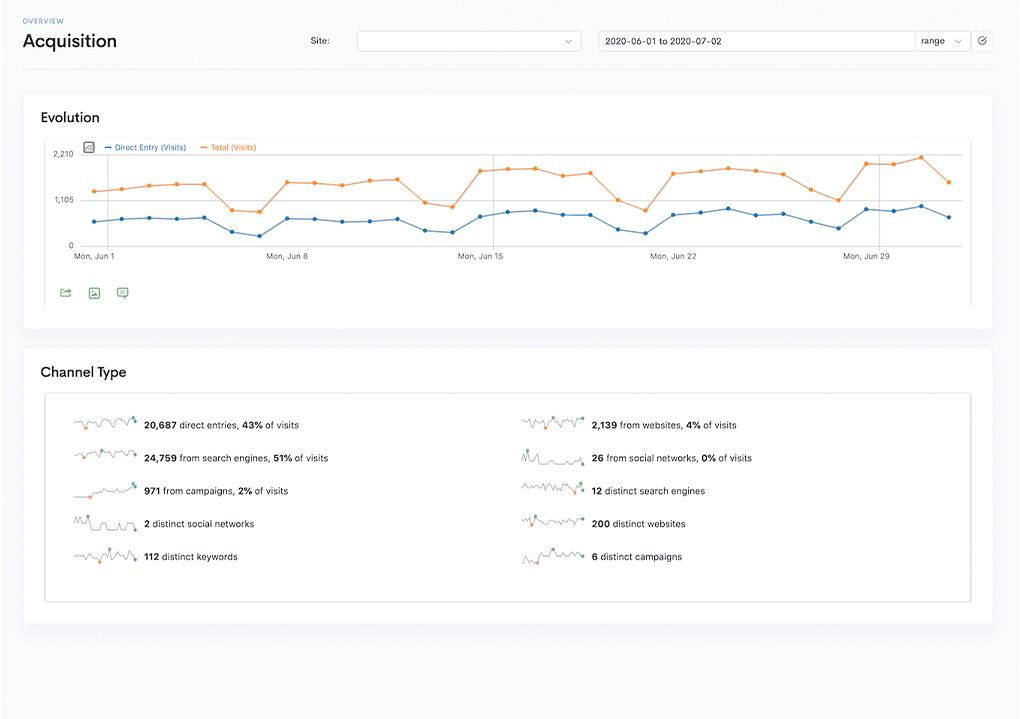Click the export dataset icon below chart
The height and width of the screenshot is (719, 1020).
[66, 293]
